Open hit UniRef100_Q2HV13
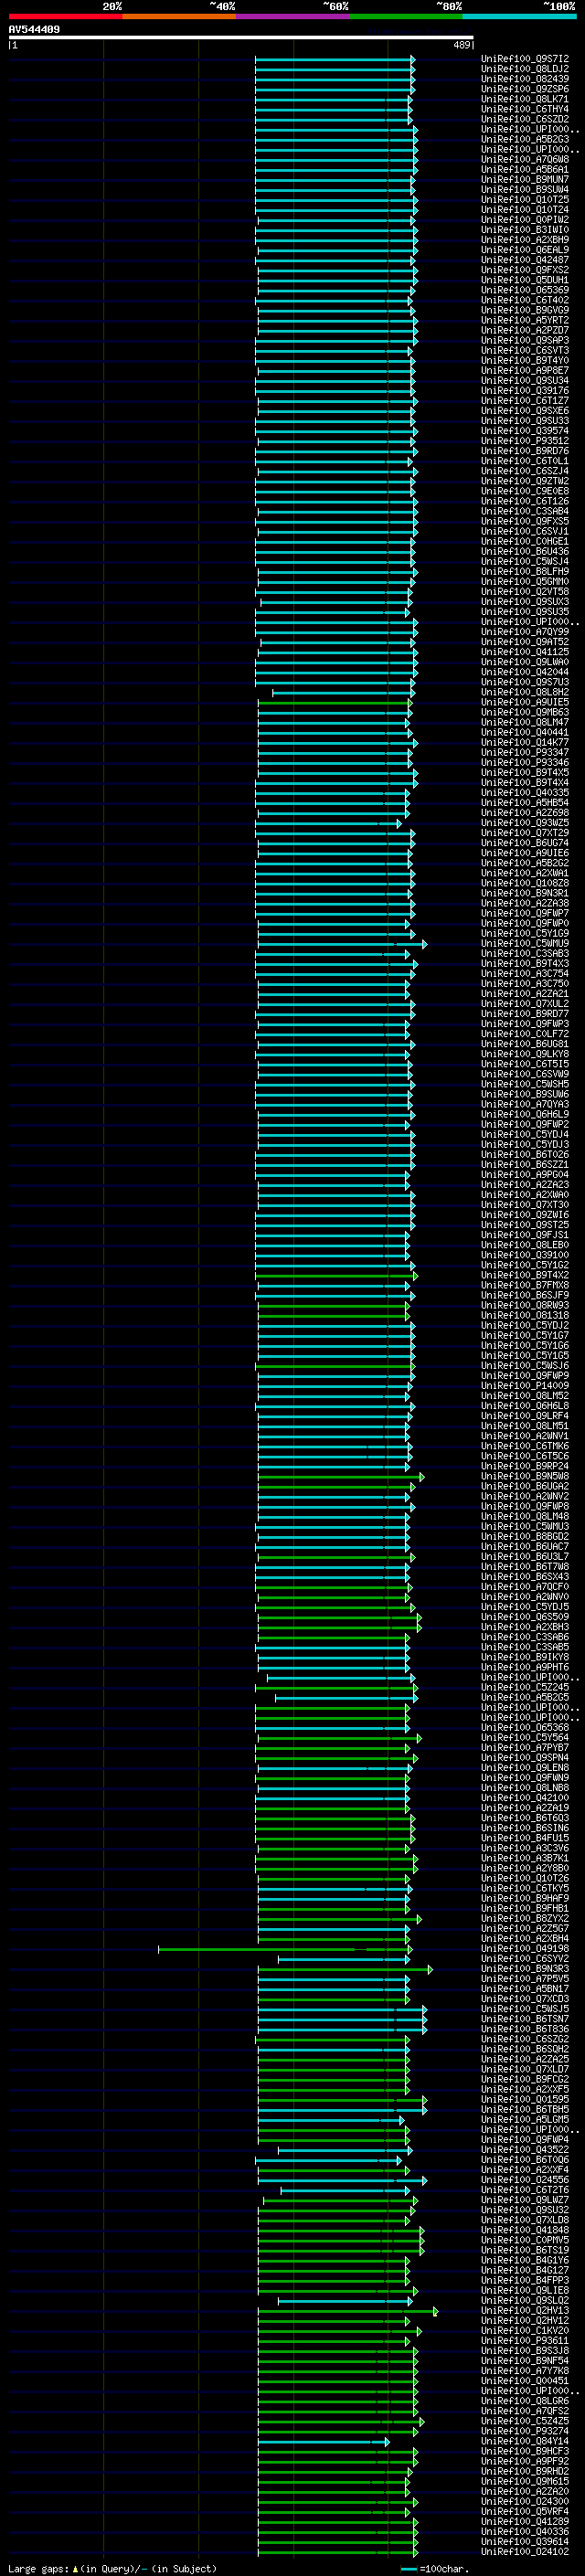 [x=525, y=2310]
